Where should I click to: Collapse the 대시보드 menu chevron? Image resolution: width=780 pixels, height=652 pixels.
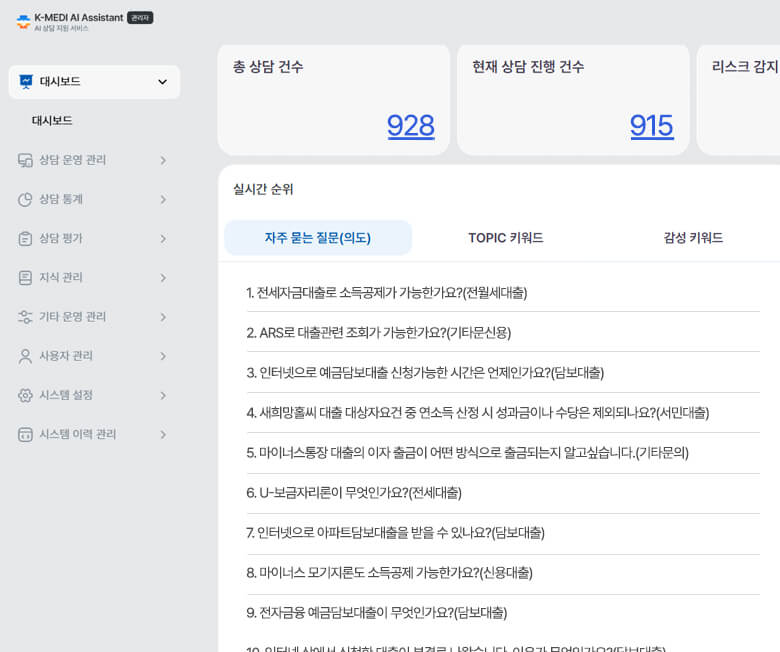tap(162, 82)
